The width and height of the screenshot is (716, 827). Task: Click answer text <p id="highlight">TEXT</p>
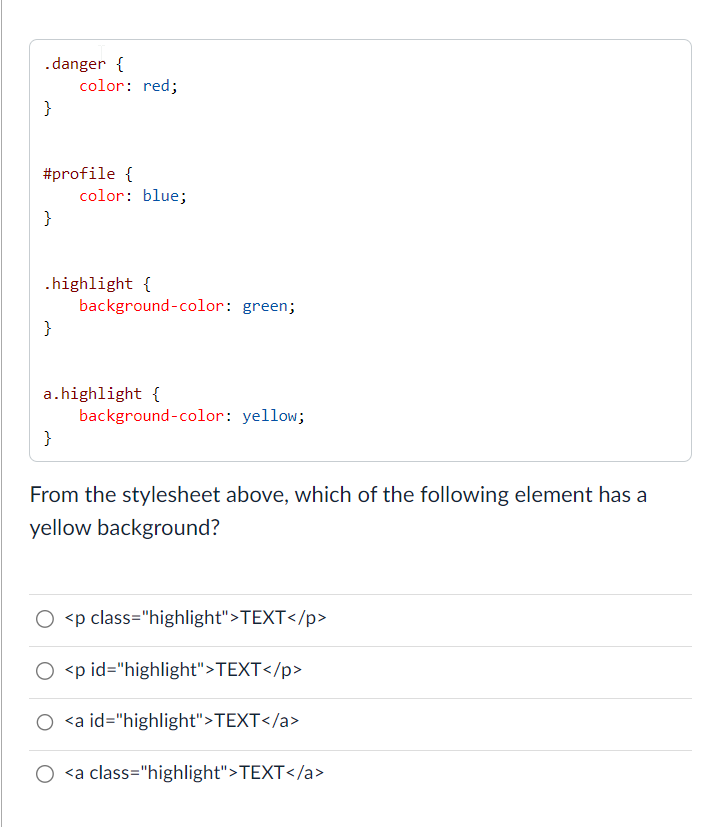click(x=183, y=670)
